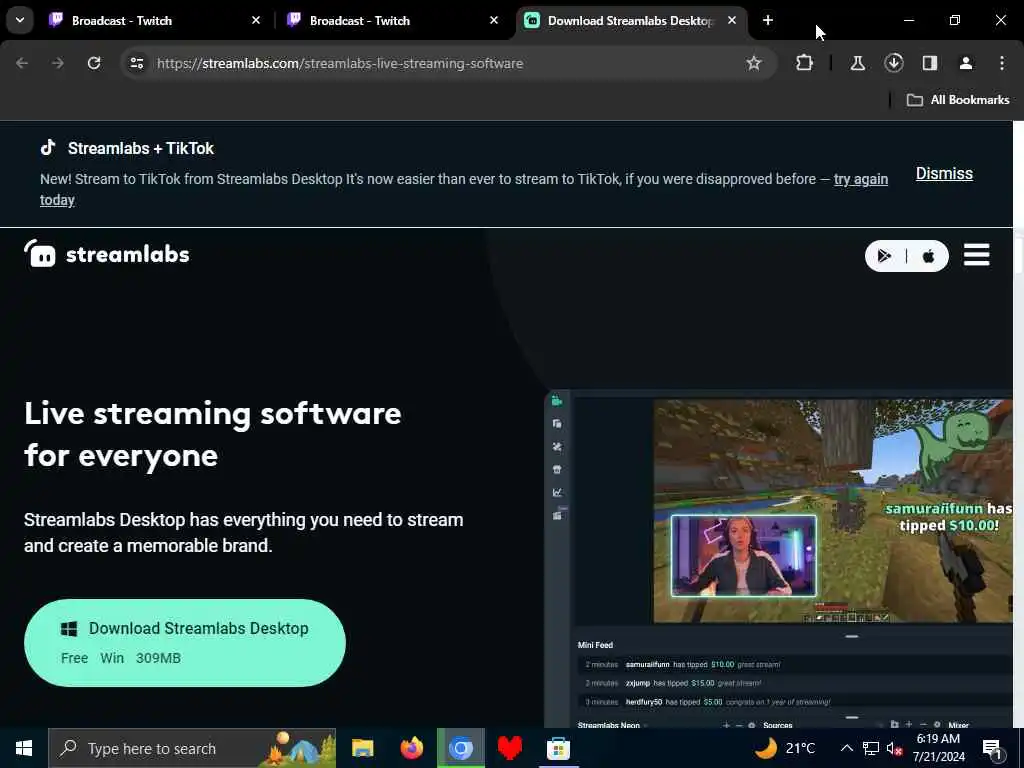Bookmark this page with the star icon

tap(754, 63)
